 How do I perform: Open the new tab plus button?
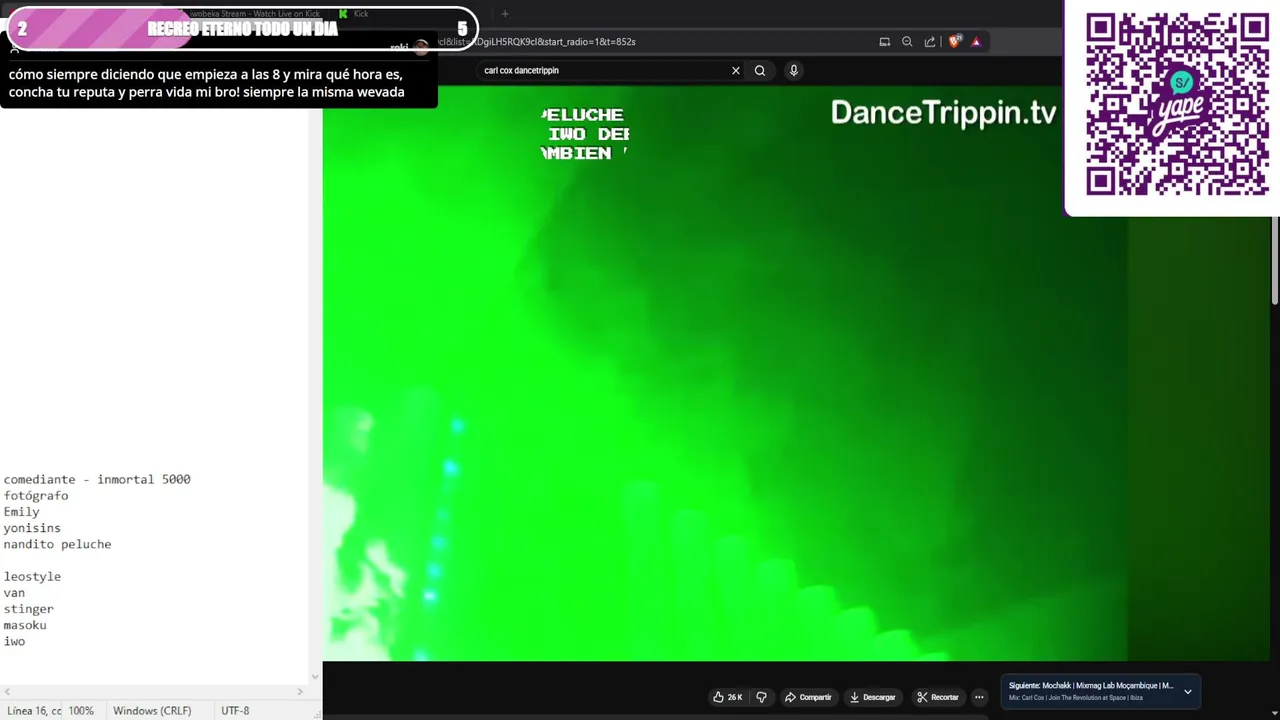click(505, 14)
